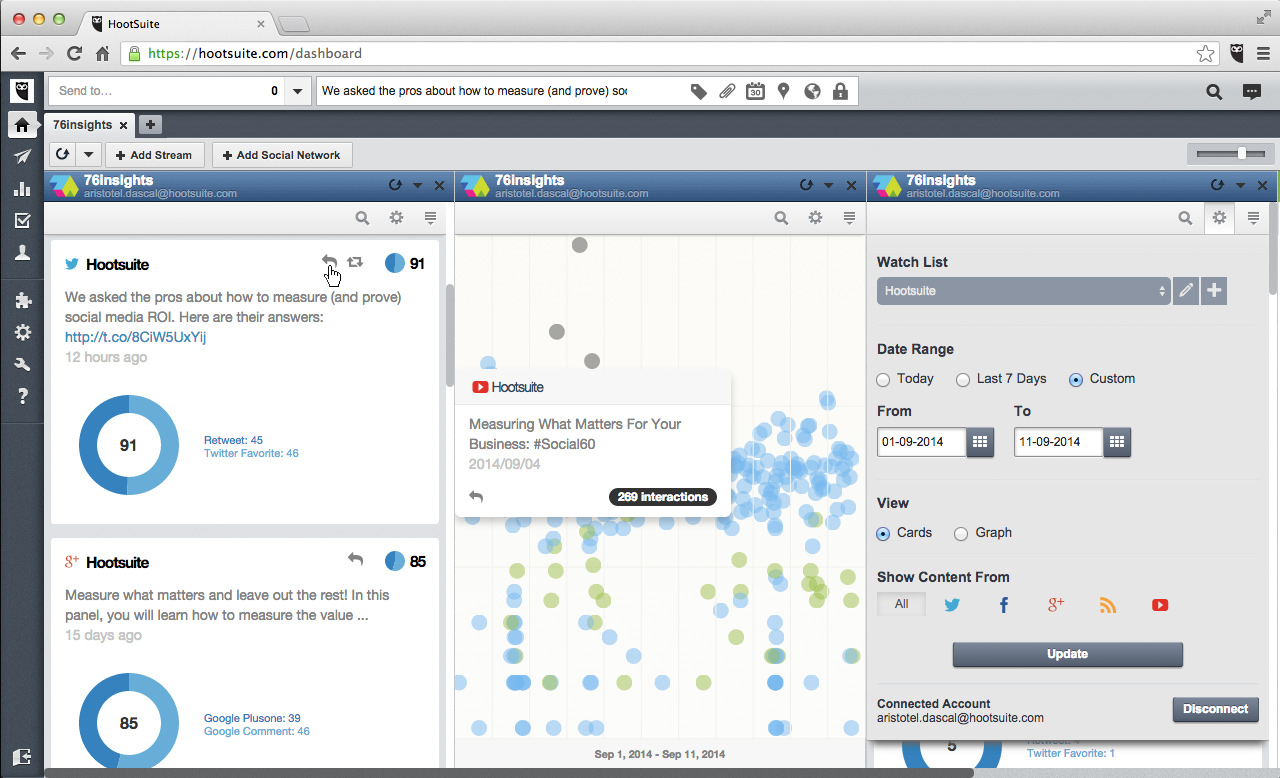Screen dimensions: 1280x778
Task: Click the tag icon in compose bar
Action: point(699,91)
